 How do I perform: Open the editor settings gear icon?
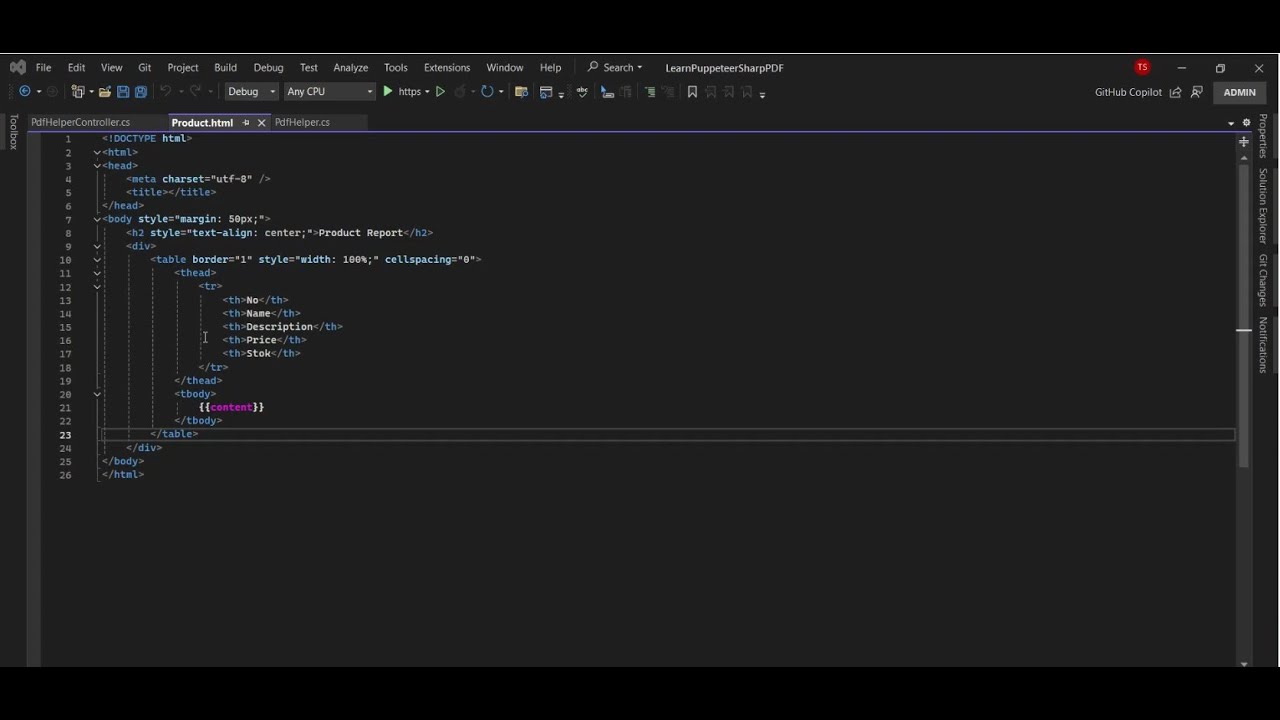1246,122
